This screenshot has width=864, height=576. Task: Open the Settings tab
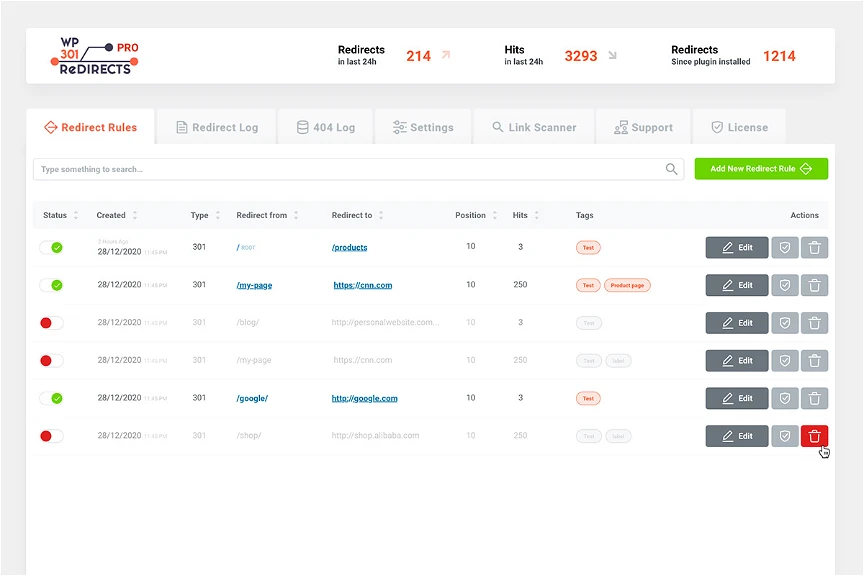click(x=424, y=127)
